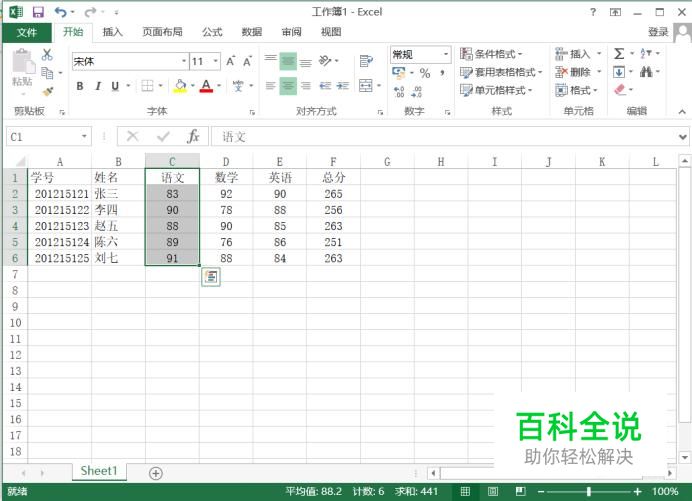
Task: Click the AutoSum sigma icon
Action: pos(619,54)
